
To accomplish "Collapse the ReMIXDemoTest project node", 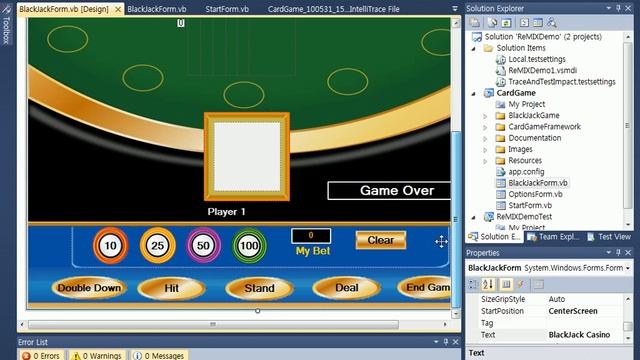I will (x=473, y=217).
